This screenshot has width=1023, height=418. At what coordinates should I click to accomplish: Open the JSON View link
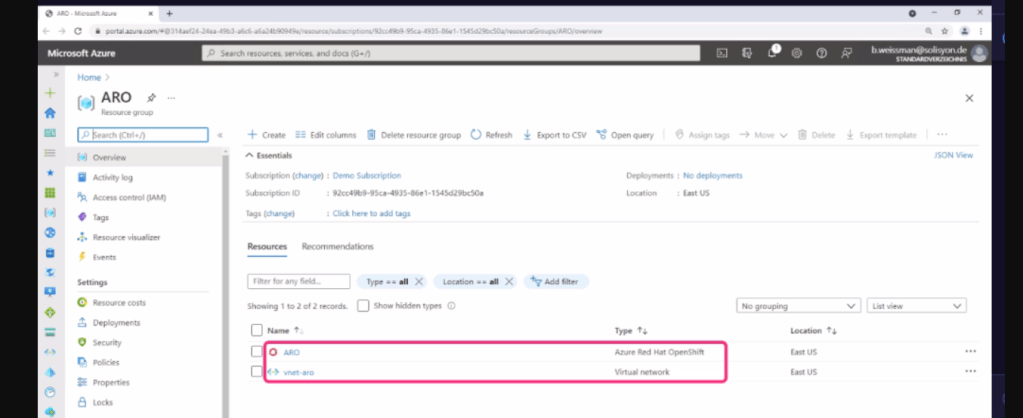954,155
